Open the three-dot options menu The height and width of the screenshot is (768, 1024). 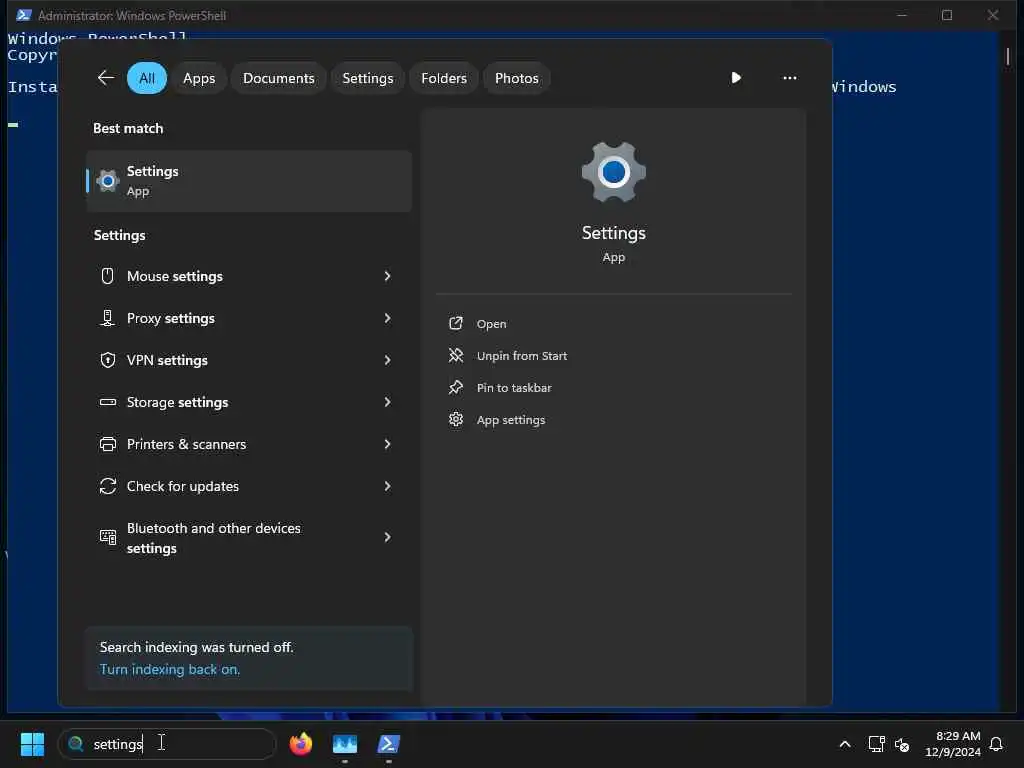click(790, 78)
